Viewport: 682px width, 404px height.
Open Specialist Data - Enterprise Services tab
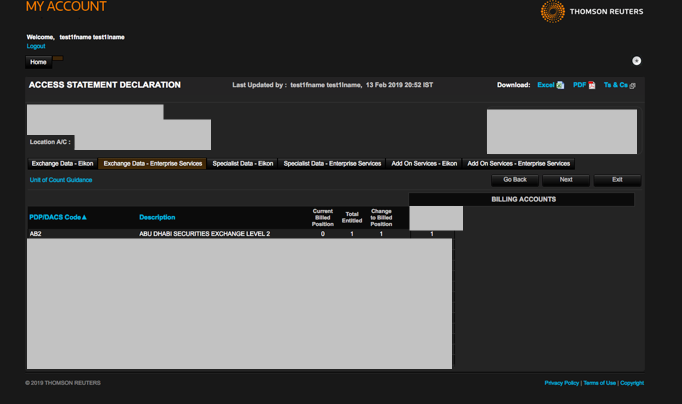[x=332, y=164]
